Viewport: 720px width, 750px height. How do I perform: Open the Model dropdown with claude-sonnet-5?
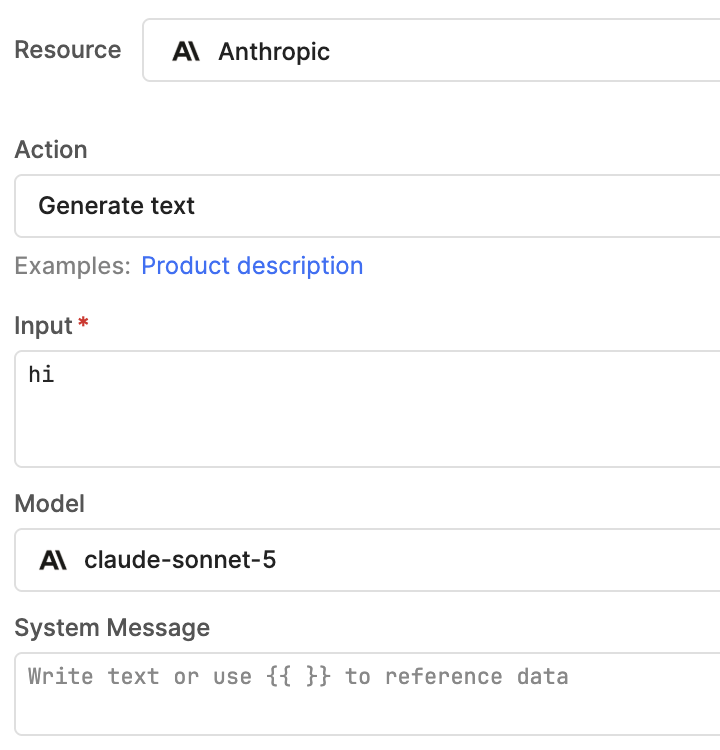tap(367, 560)
